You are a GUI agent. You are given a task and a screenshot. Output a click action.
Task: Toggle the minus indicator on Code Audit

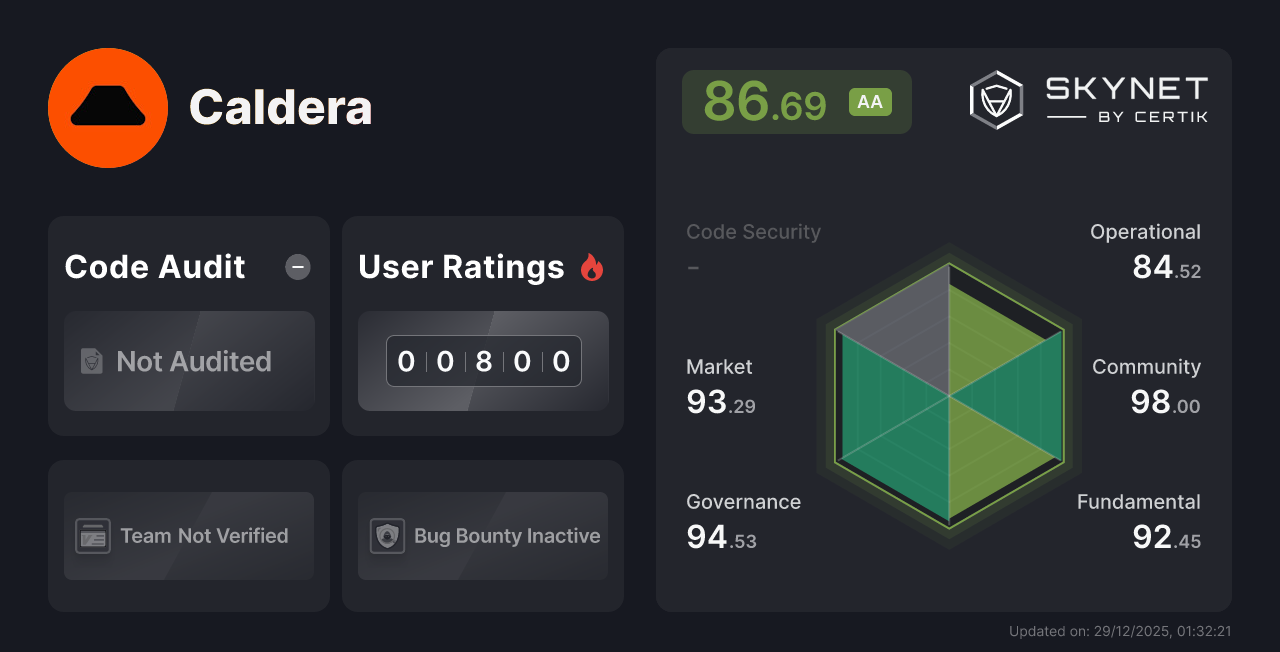pyautogui.click(x=297, y=266)
